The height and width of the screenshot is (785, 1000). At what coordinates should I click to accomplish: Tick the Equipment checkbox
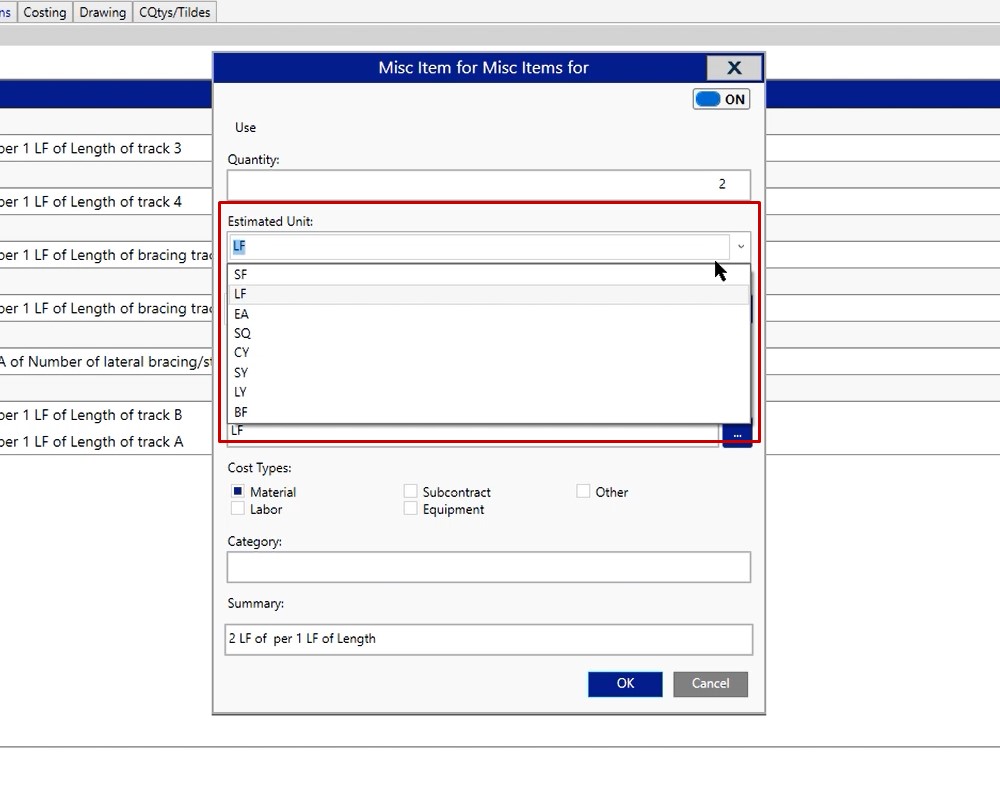[x=410, y=509]
